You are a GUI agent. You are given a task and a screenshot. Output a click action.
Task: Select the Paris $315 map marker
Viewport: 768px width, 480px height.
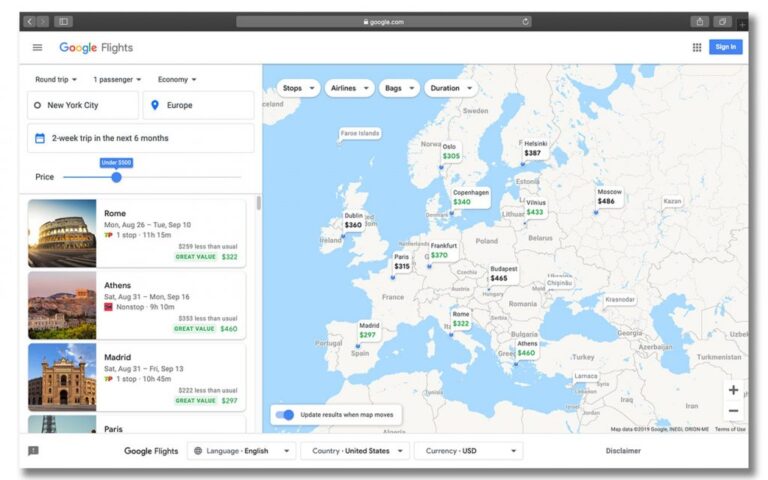pos(402,262)
